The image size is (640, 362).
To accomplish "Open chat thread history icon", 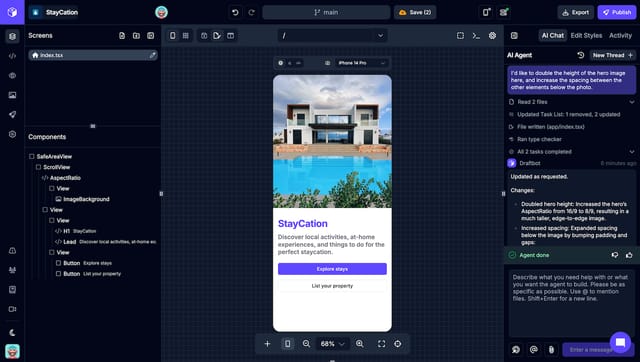I will 580,55.
